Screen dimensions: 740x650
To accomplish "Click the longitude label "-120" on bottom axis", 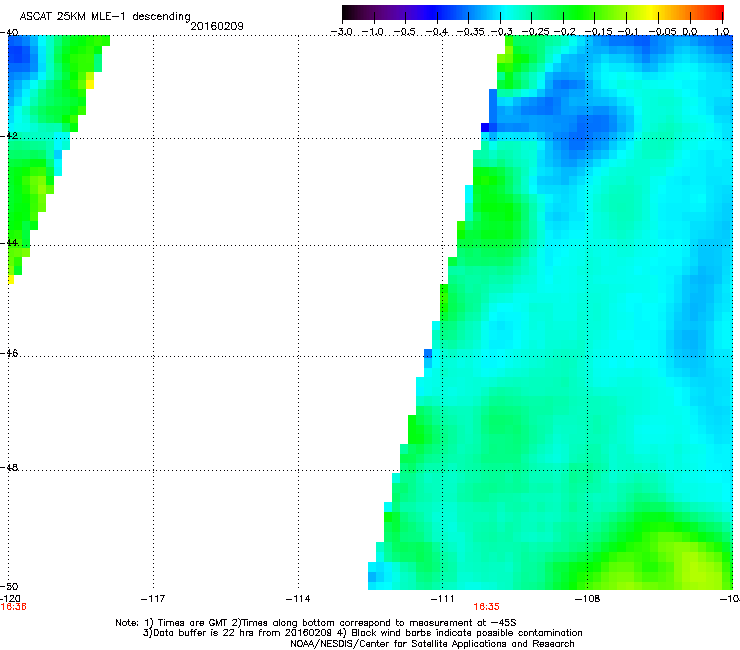I will tap(10, 599).
